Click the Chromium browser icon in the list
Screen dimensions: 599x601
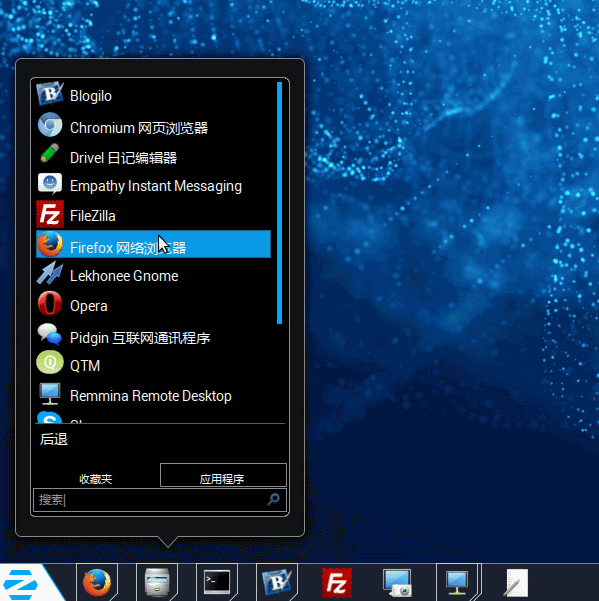pos(50,125)
